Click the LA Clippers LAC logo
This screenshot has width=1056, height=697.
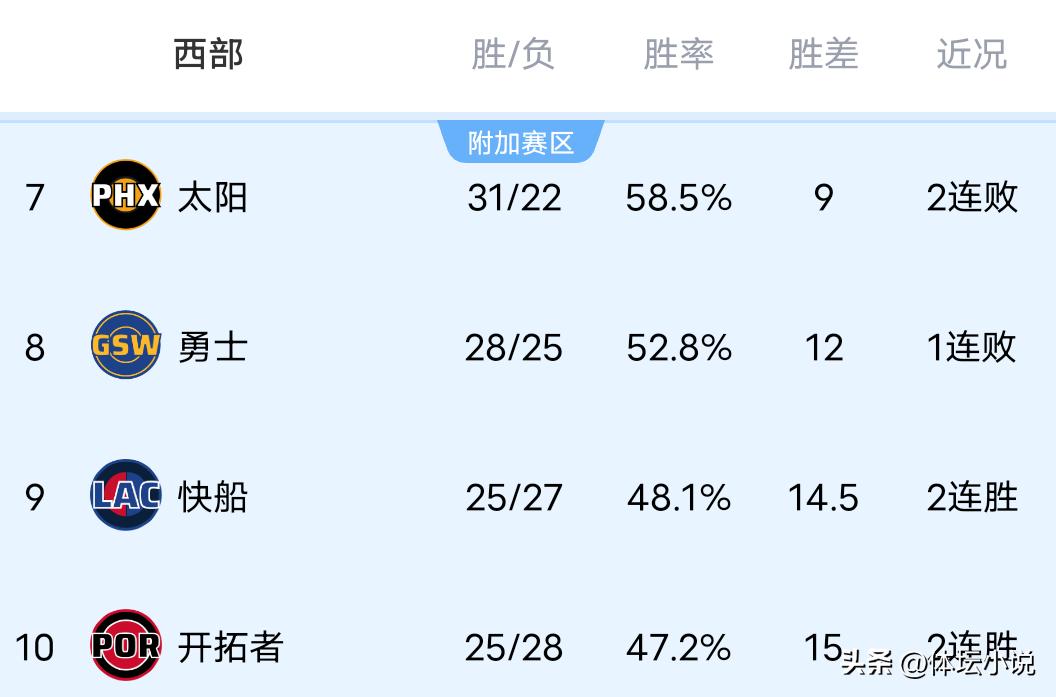tap(125, 495)
